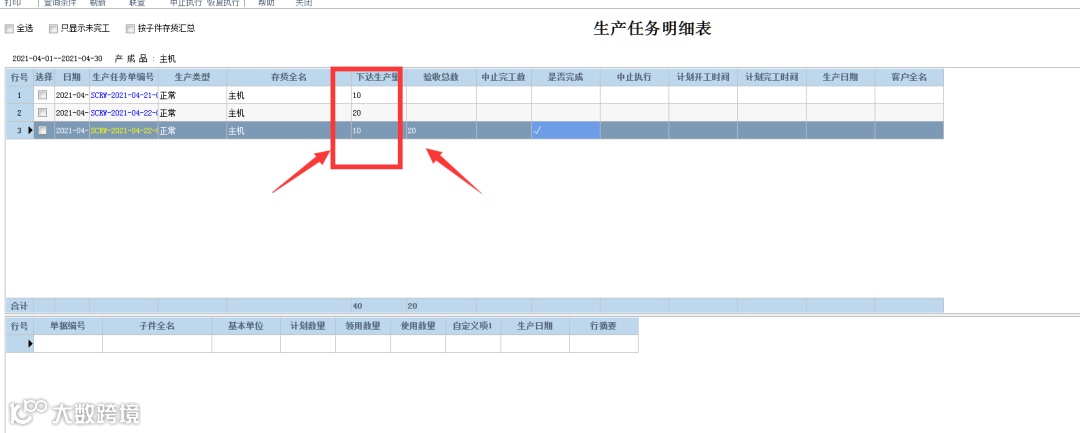Click 主机 inventory name in row 2
The height and width of the screenshot is (433, 1080).
236,113
